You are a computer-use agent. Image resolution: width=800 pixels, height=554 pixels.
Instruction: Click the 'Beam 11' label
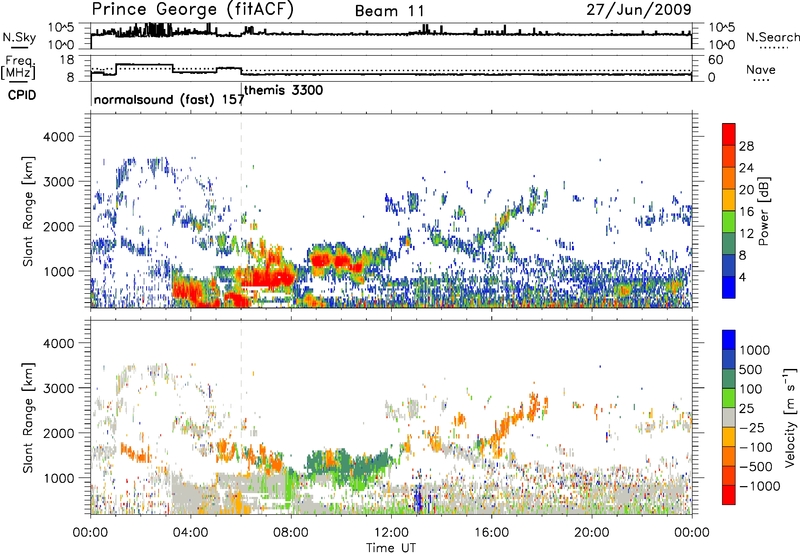[x=390, y=11]
